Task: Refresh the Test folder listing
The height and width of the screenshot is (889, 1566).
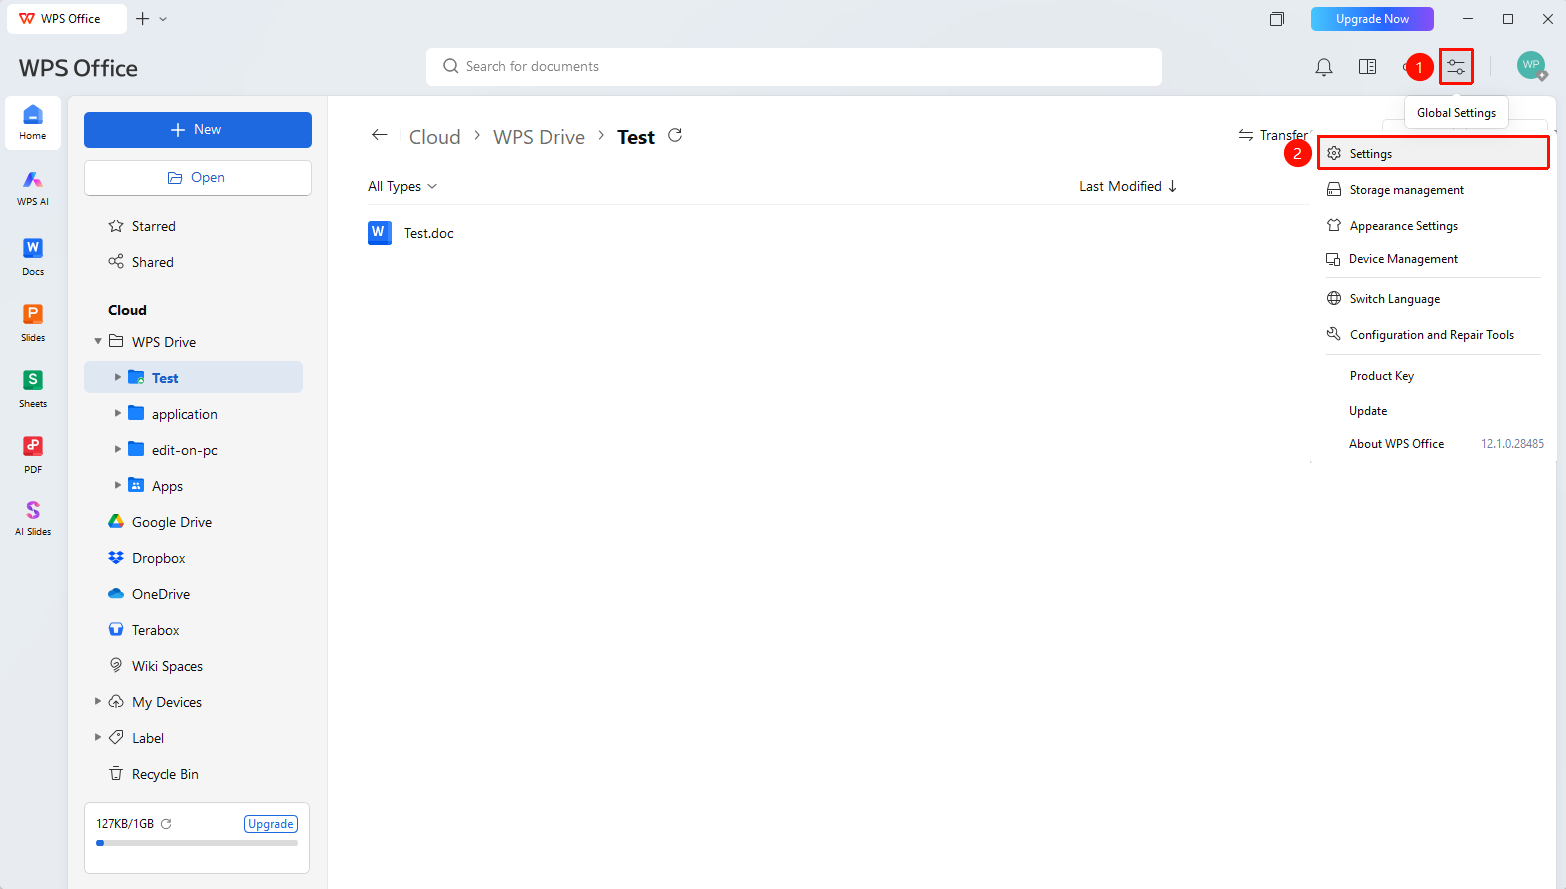Action: pos(675,135)
